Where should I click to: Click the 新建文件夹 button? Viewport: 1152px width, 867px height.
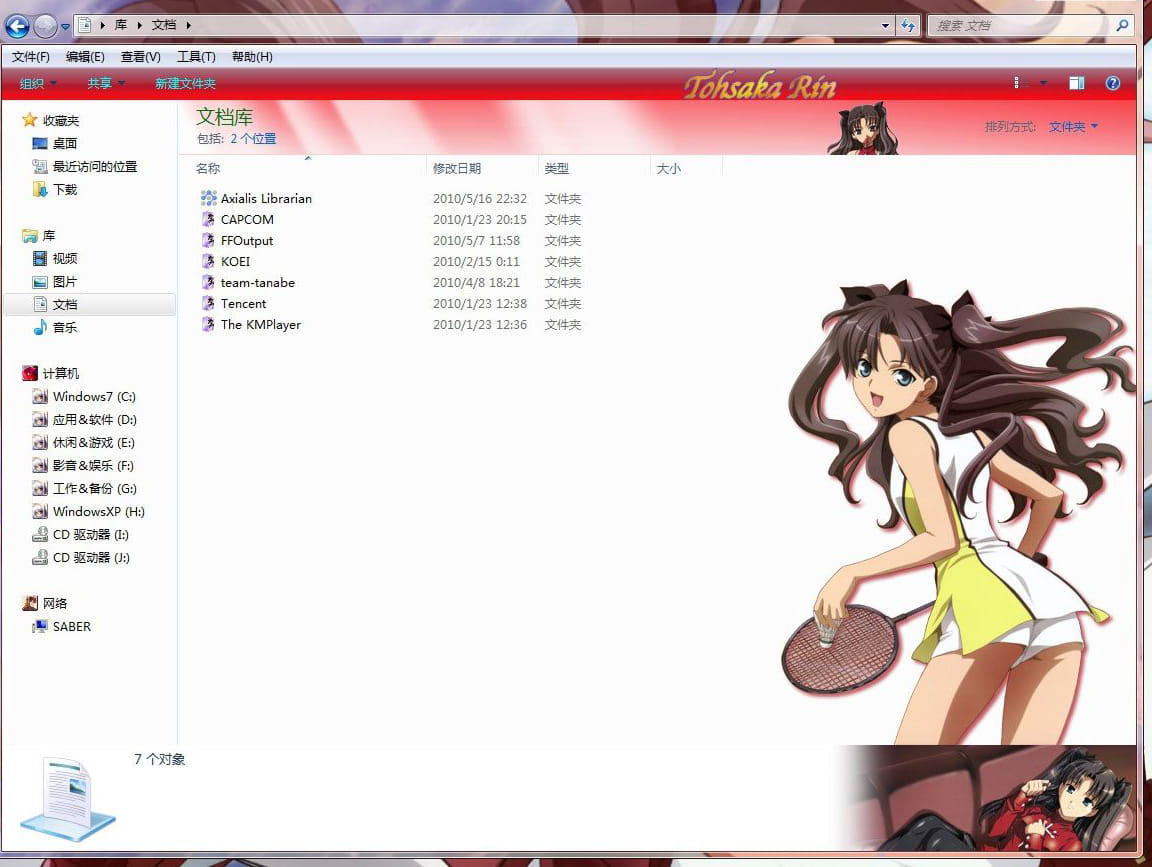click(x=186, y=83)
